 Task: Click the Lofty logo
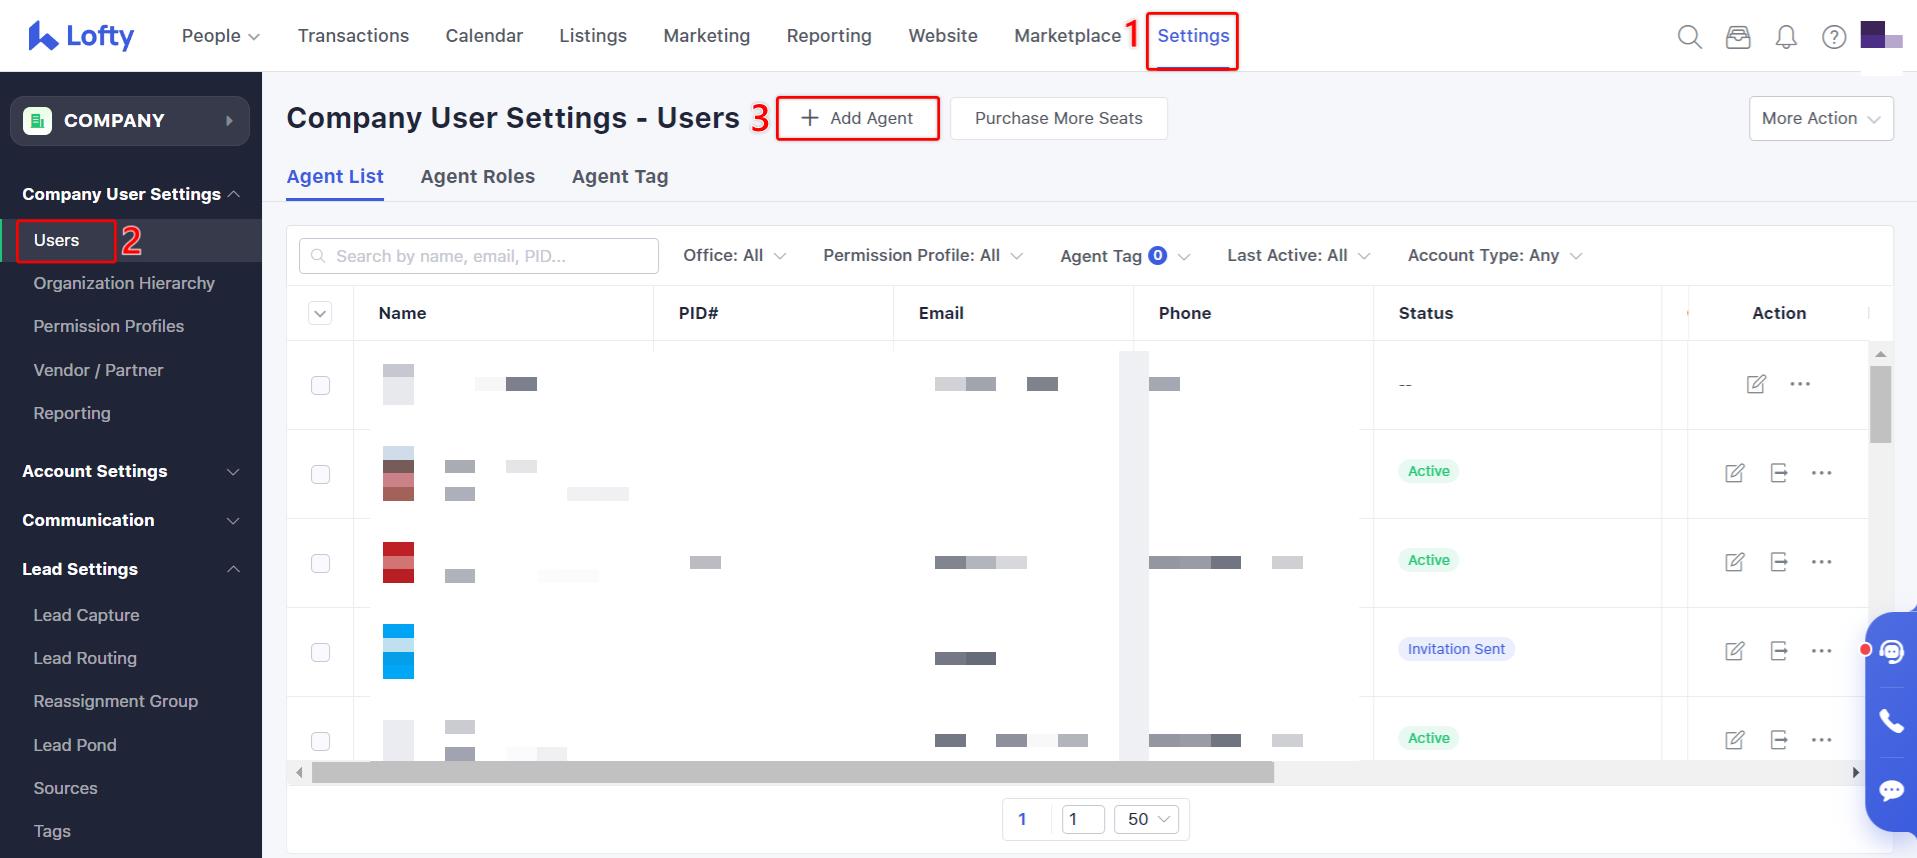[x=81, y=36]
